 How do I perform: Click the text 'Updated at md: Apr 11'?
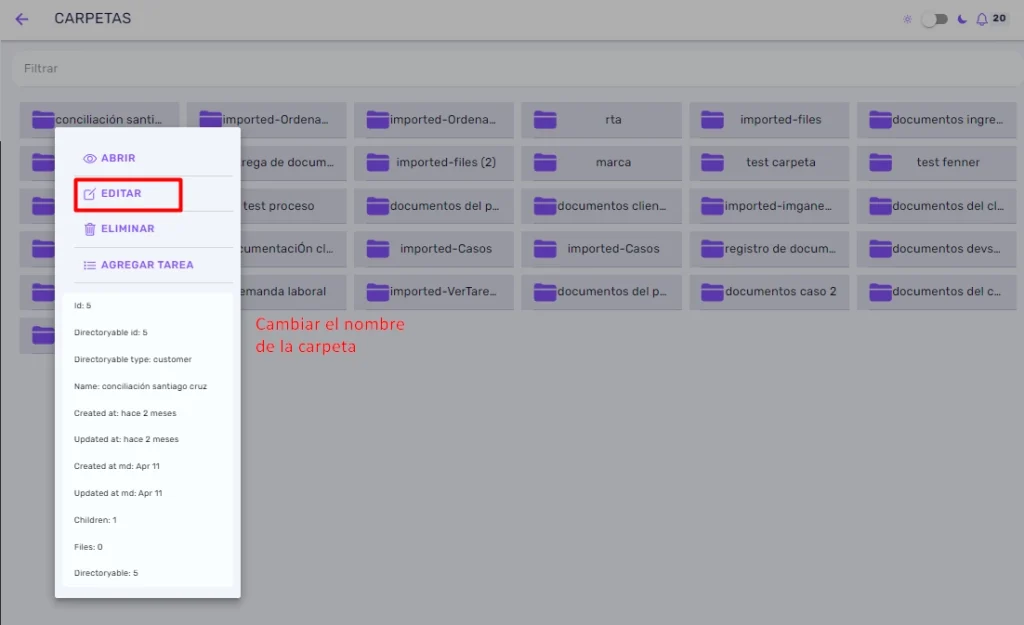click(x=118, y=493)
